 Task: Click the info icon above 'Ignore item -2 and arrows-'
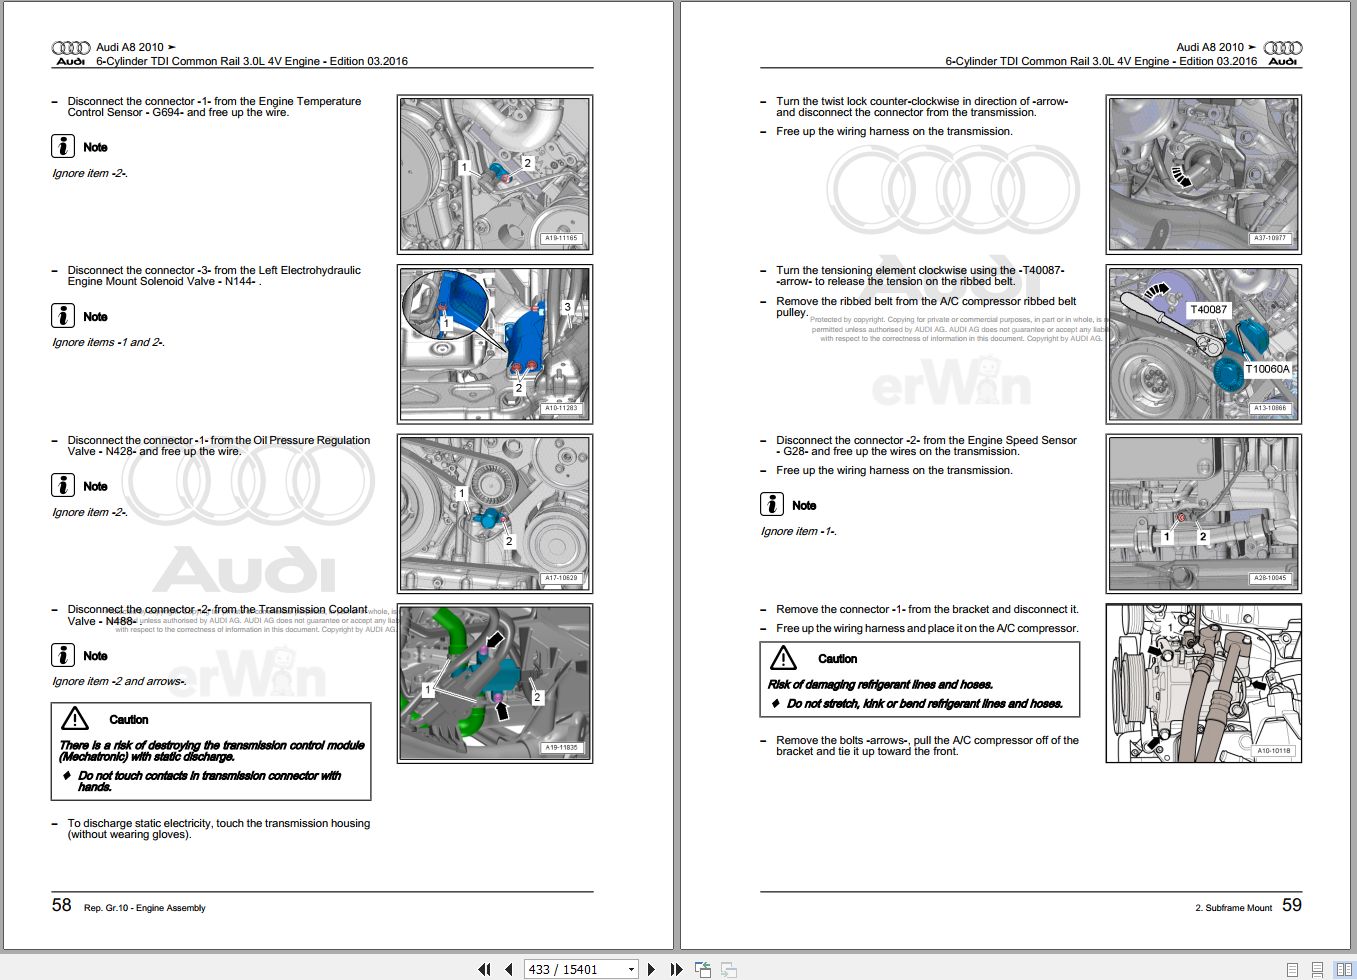63,655
